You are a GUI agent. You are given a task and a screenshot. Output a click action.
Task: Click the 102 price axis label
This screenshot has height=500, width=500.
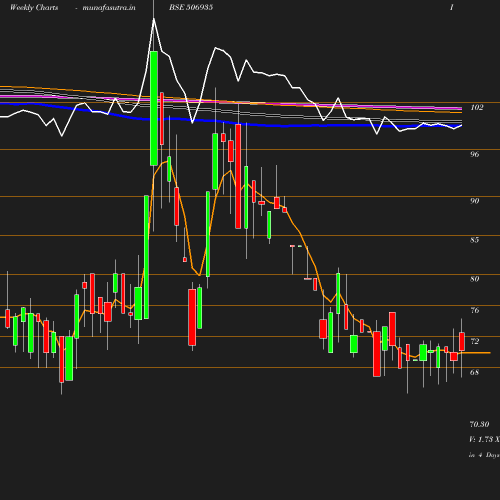[477, 107]
